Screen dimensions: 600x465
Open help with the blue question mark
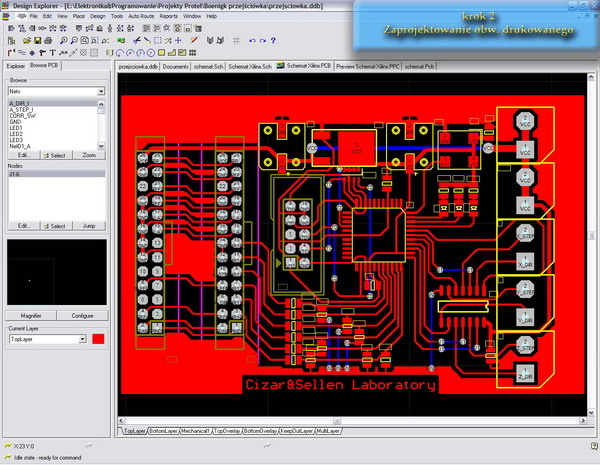[x=273, y=40]
